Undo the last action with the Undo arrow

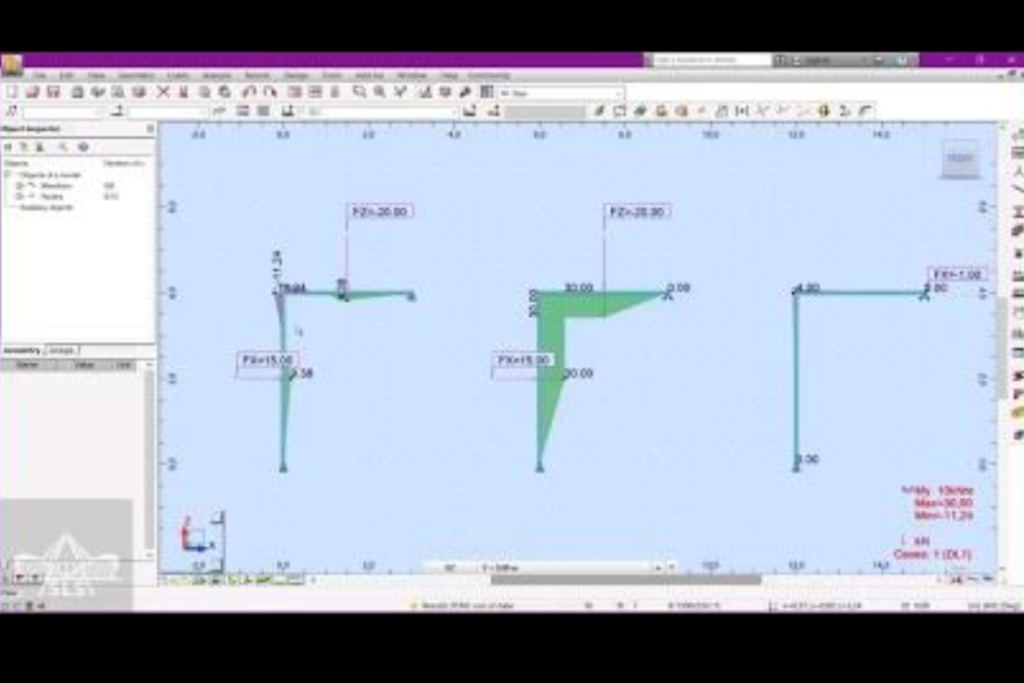click(x=249, y=92)
